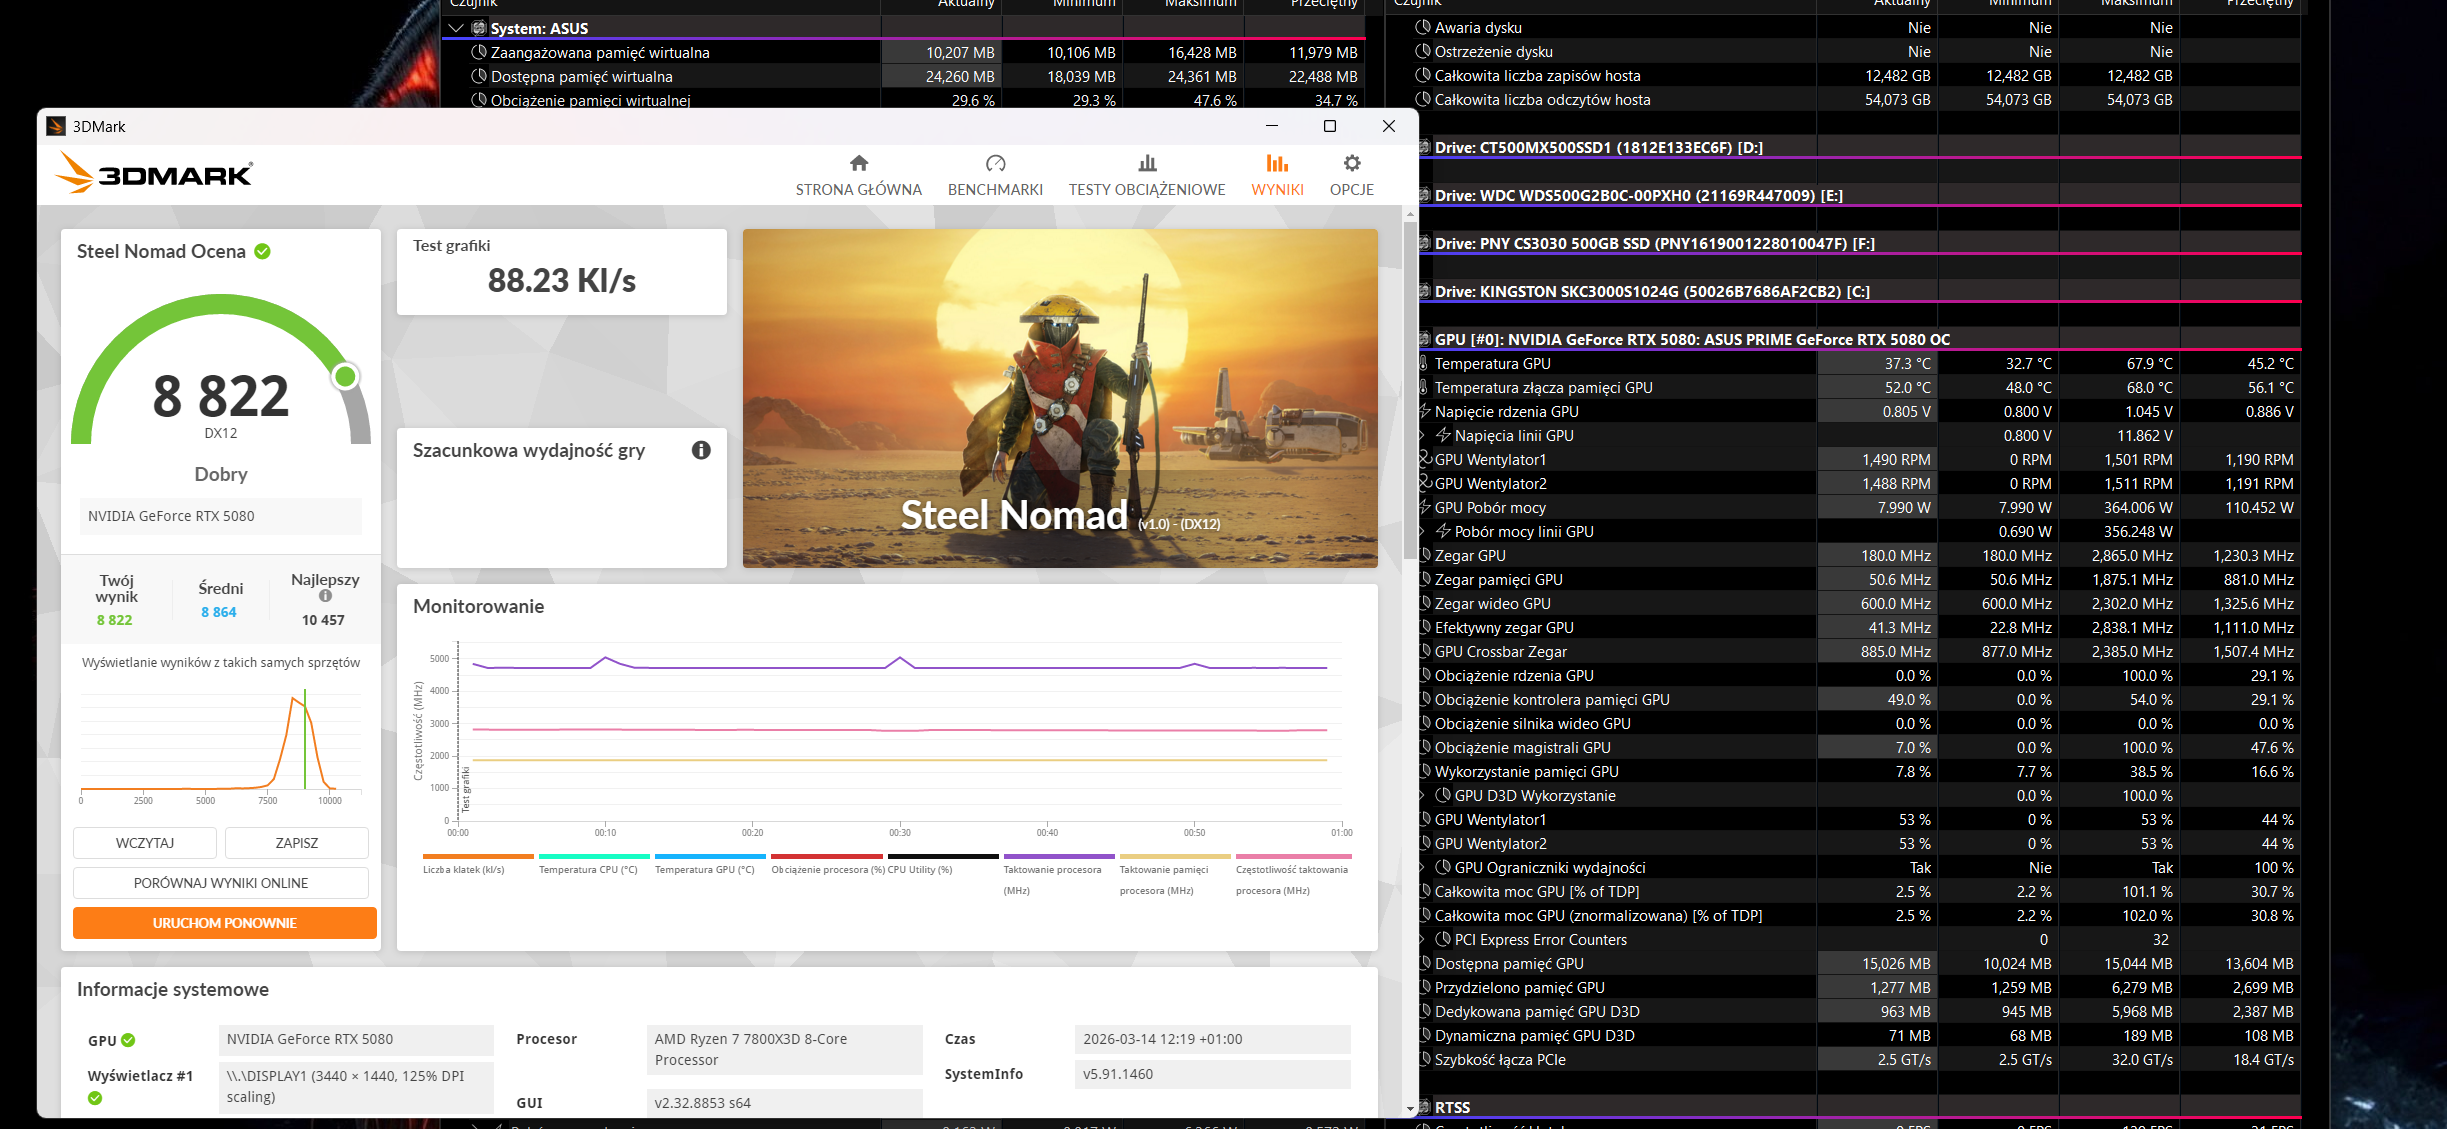Open Testy Obciążeniowe bar chart icon
The width and height of the screenshot is (2447, 1129).
pyautogui.click(x=1147, y=163)
